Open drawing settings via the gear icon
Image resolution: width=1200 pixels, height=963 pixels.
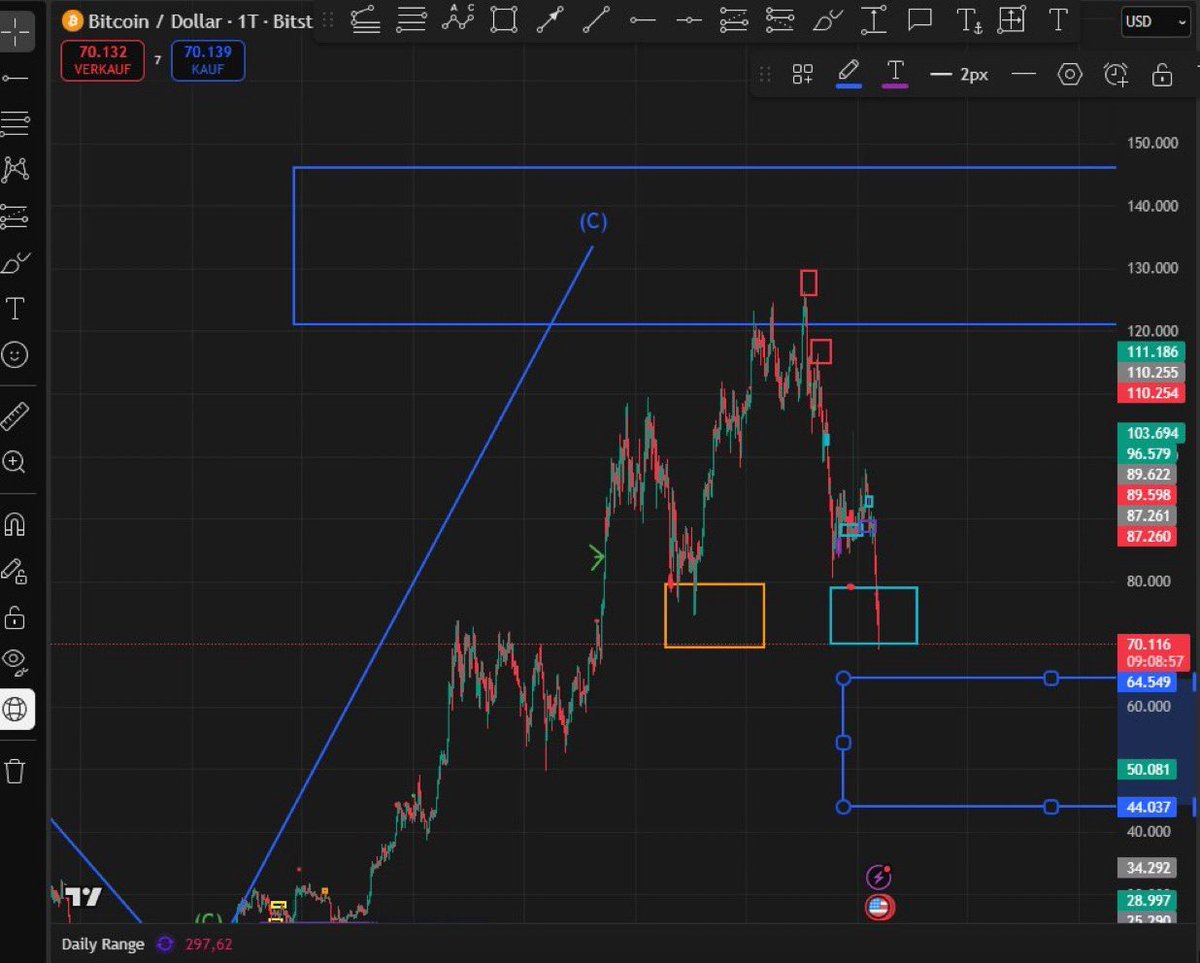pos(1070,74)
